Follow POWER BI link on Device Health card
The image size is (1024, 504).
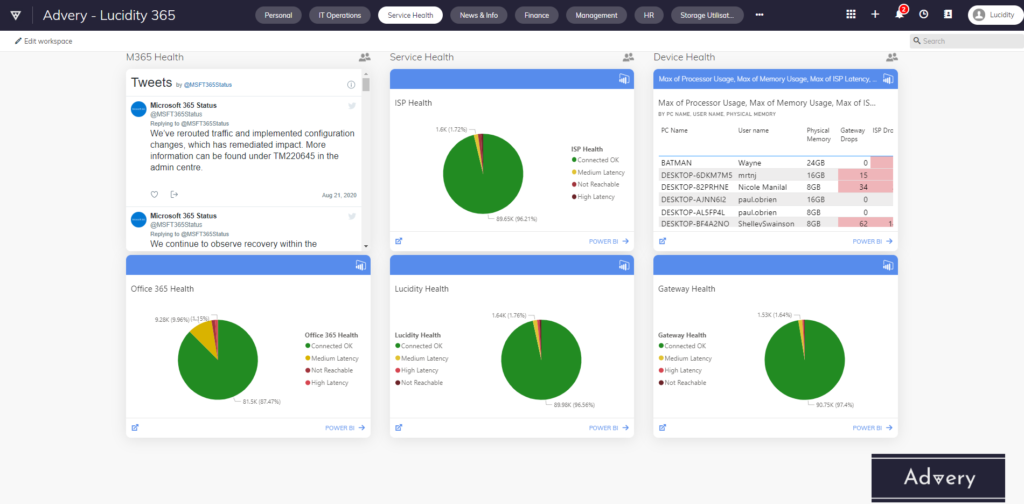[x=872, y=242]
